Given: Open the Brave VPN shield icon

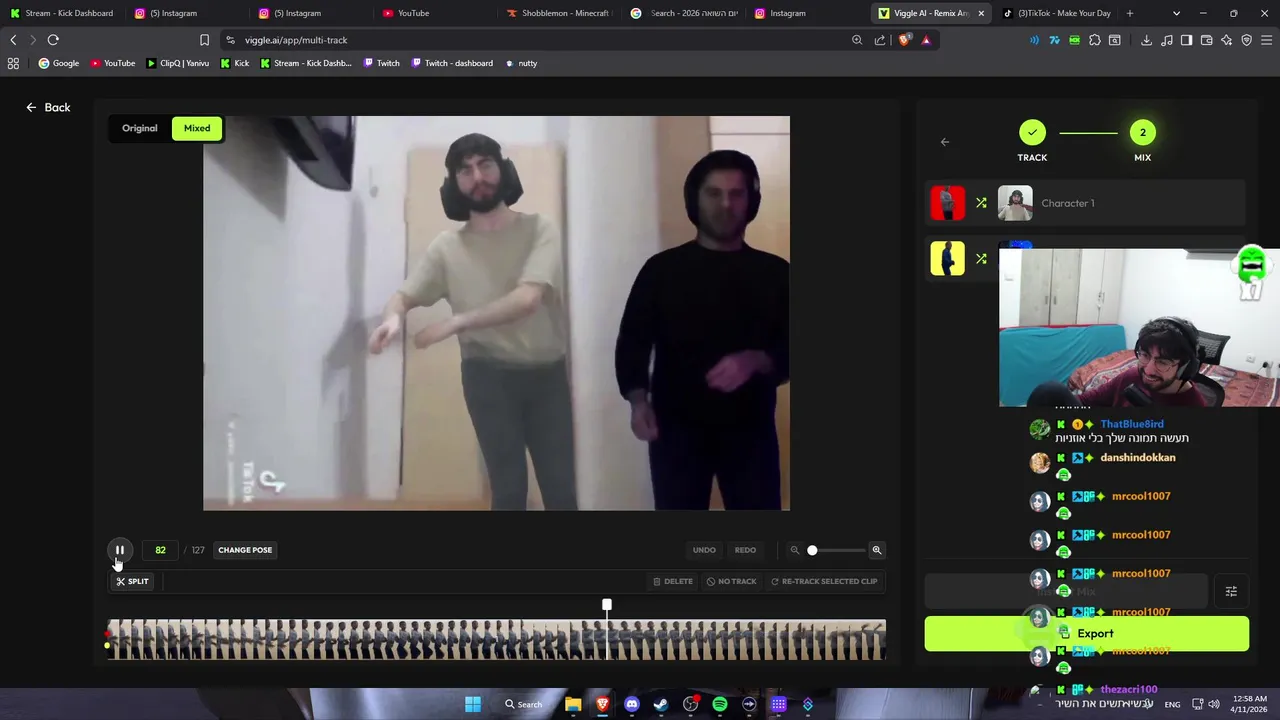Looking at the screenshot, I should coord(1247,40).
